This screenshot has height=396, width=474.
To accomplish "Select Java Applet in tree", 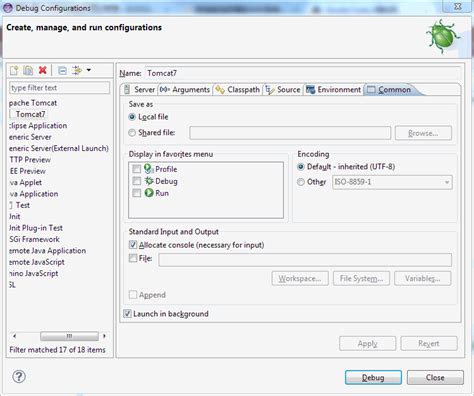I will click(x=26, y=182).
